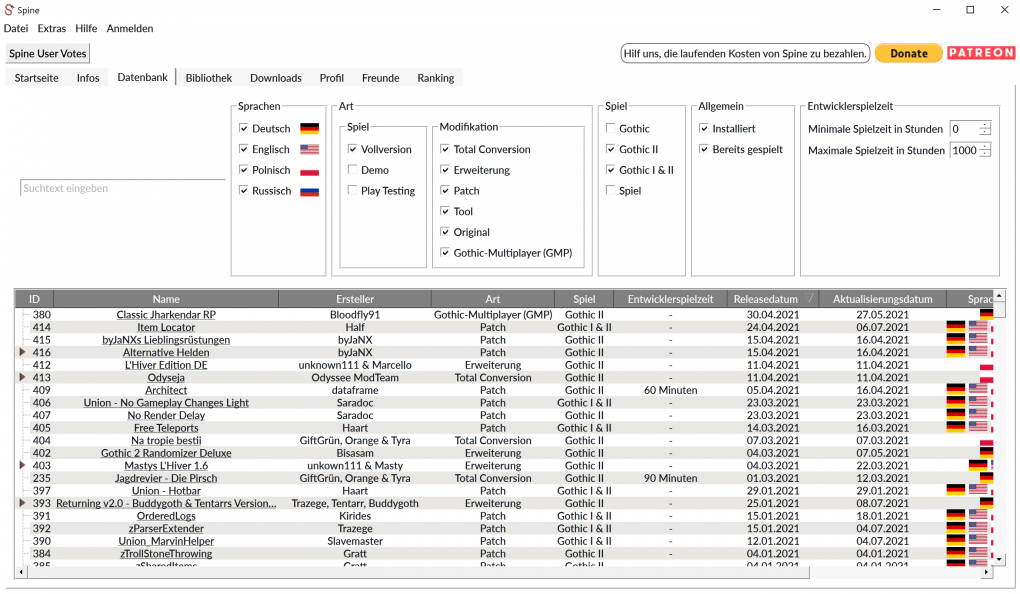Viewport: 1020px width, 594px height.
Task: Click German flag in Item Locator row
Action: (956, 327)
